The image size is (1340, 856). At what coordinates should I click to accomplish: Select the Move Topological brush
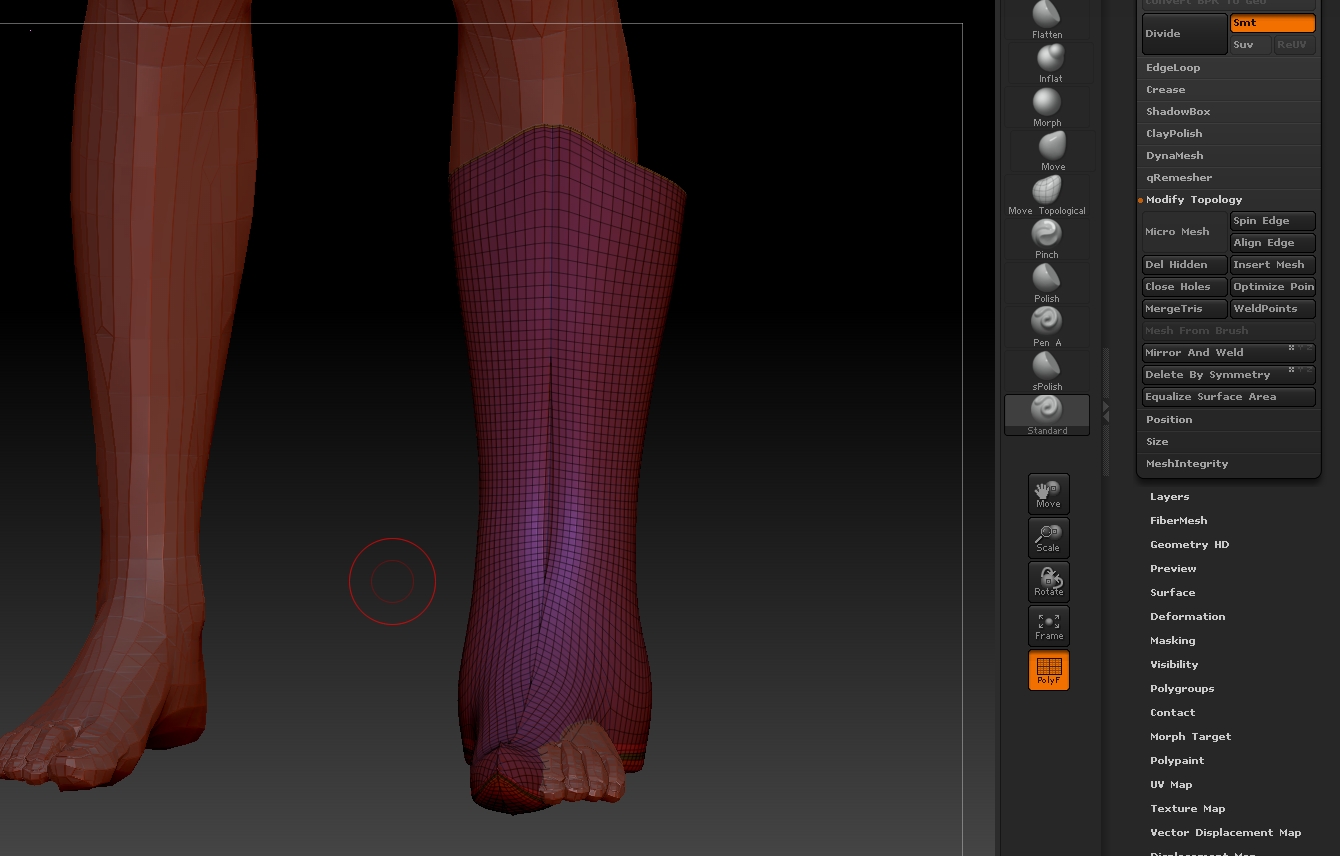tap(1047, 196)
